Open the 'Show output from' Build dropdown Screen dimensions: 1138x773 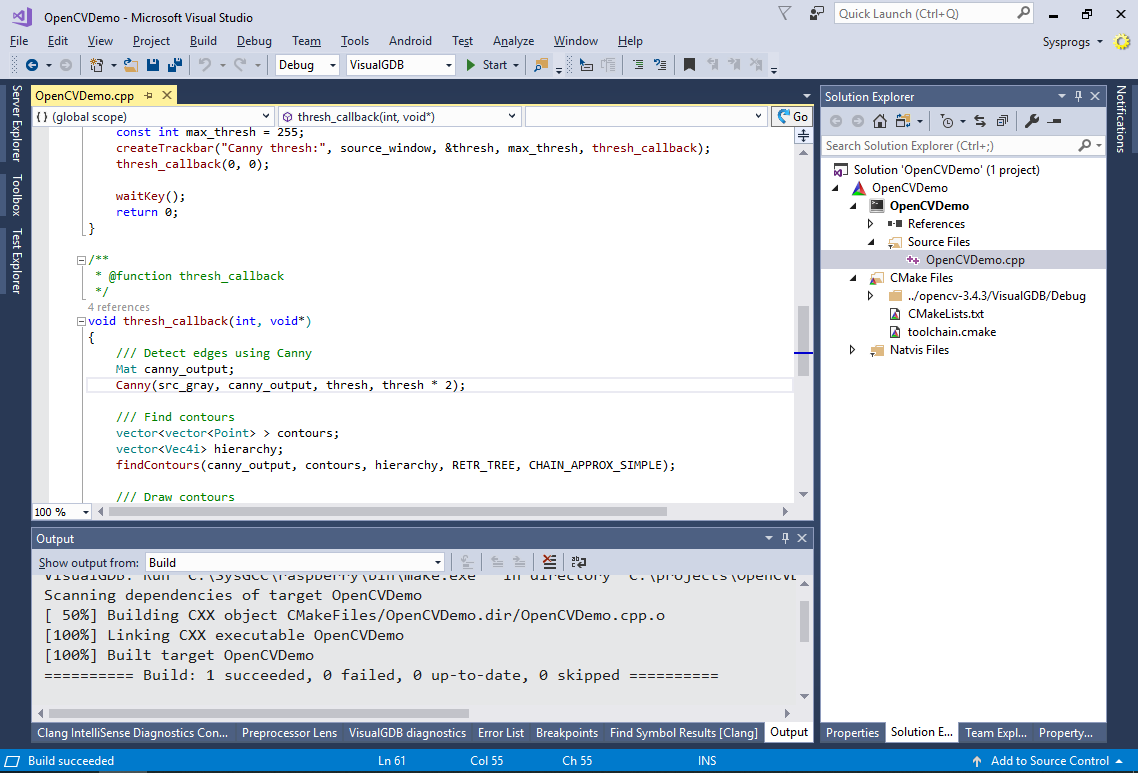295,562
